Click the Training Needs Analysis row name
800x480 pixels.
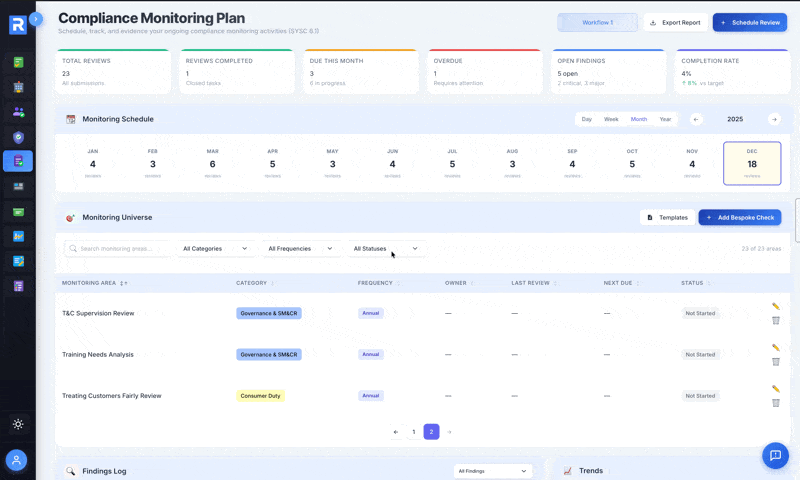pyautogui.click(x=98, y=355)
